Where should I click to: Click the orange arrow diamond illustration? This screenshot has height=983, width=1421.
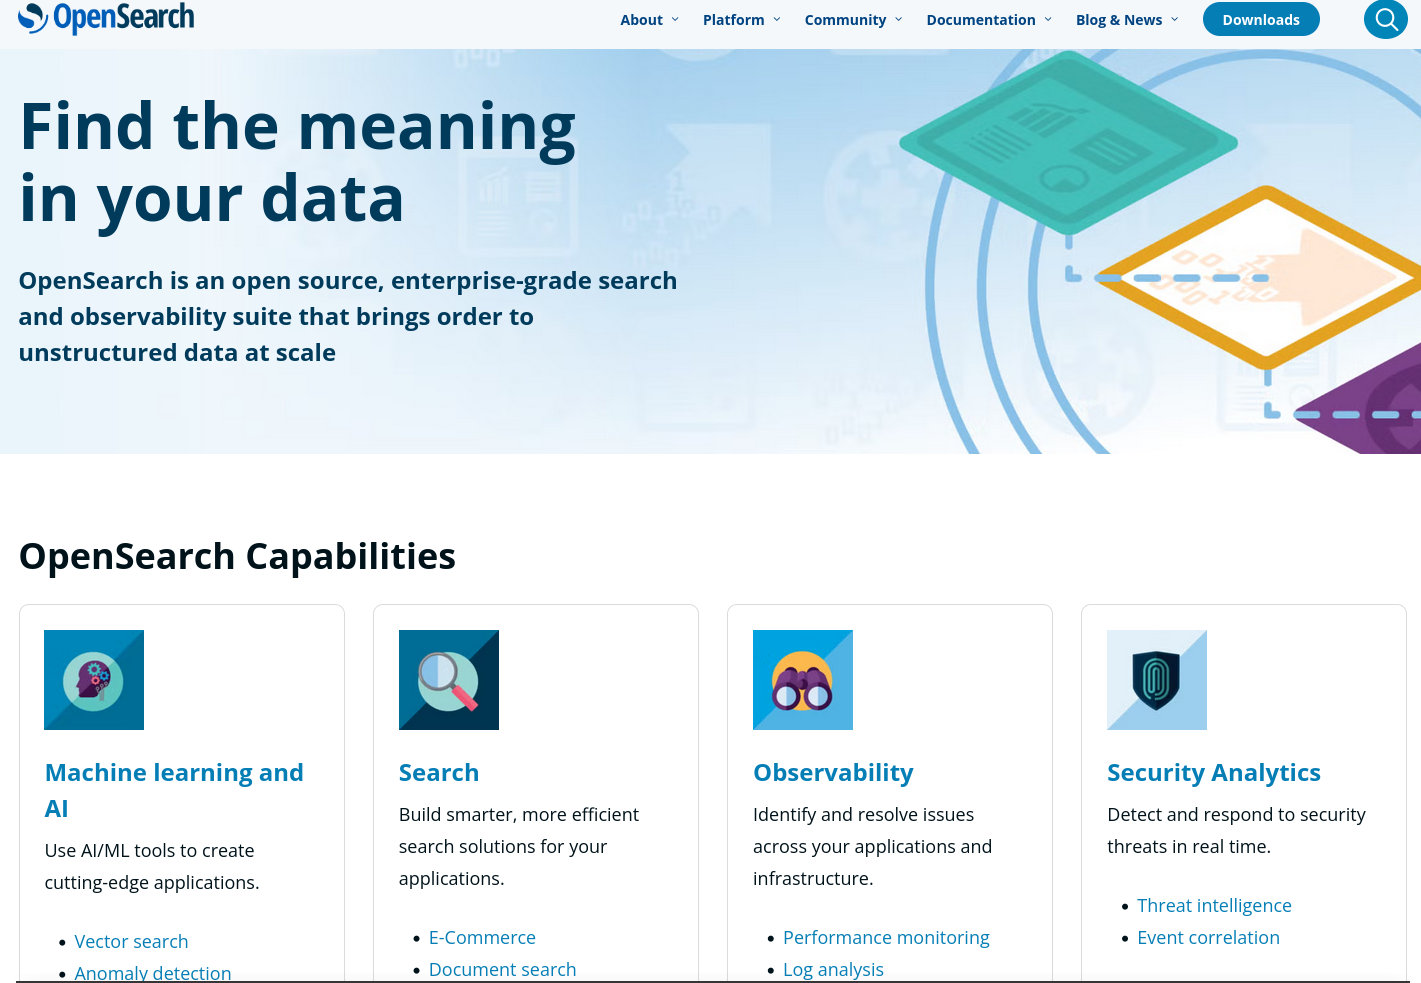[x=1265, y=277]
